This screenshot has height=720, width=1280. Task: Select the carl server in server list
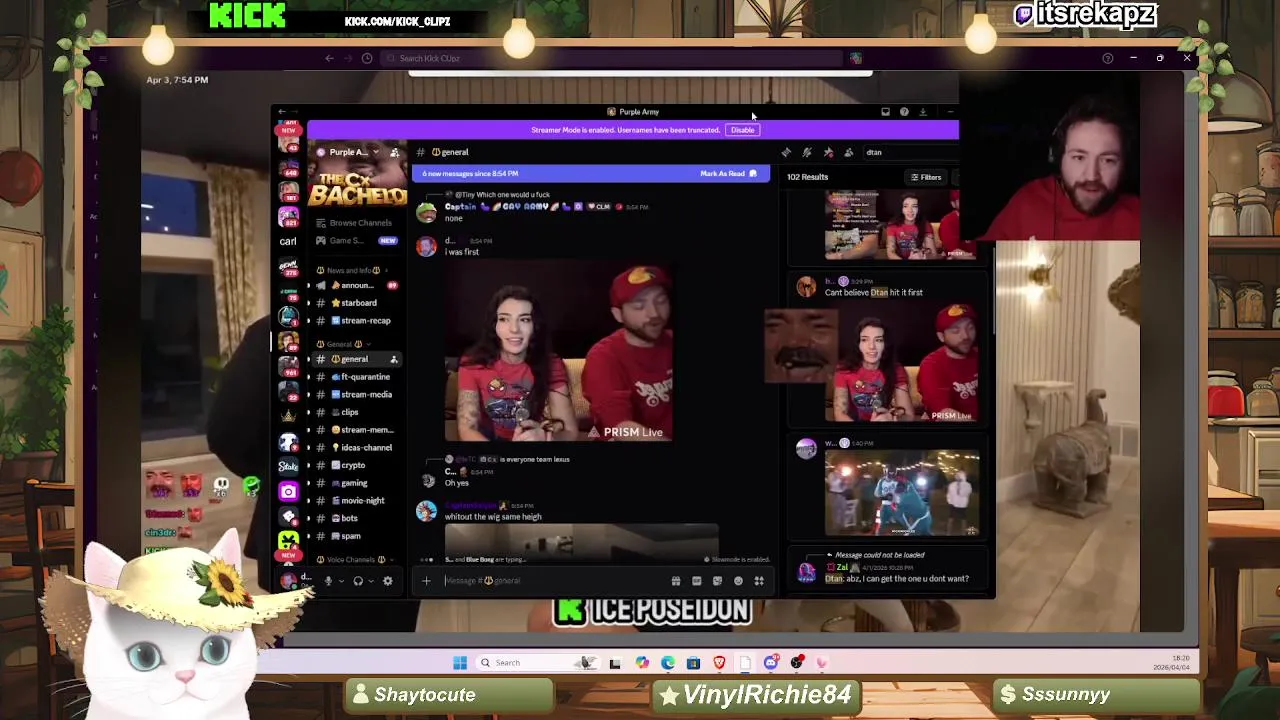288,241
